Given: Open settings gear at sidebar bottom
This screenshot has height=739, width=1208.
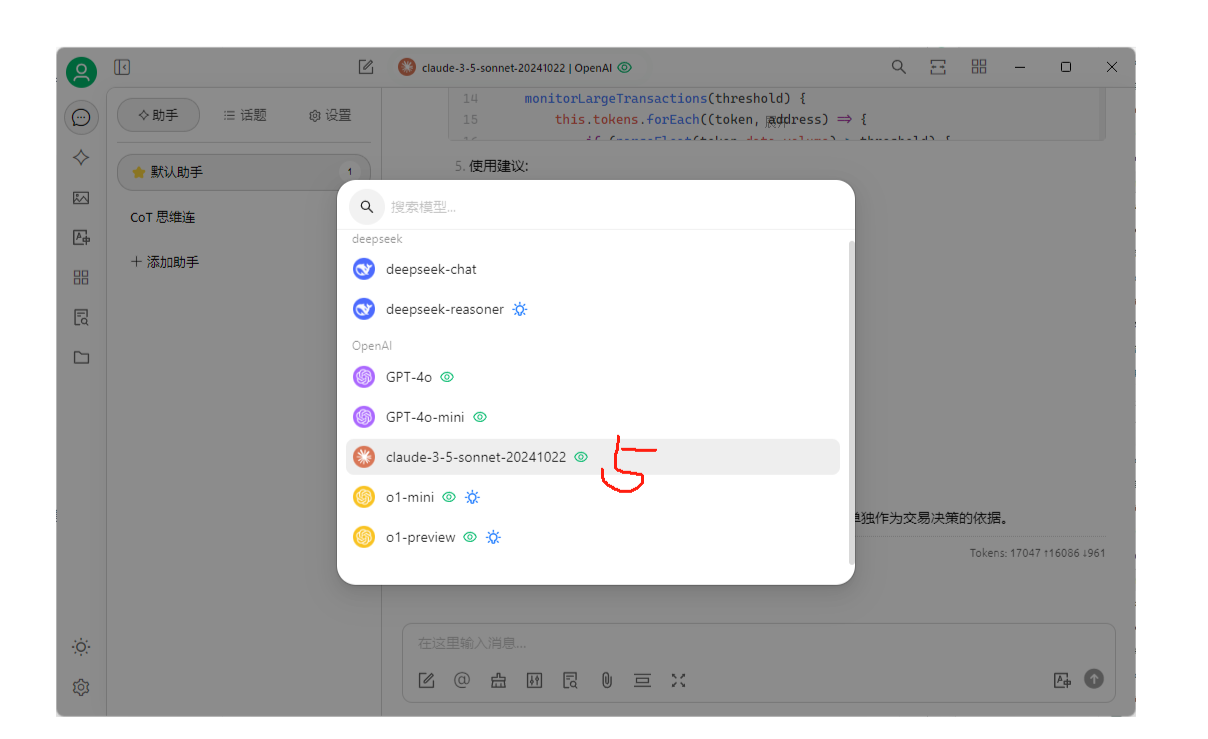Looking at the screenshot, I should click(81, 687).
